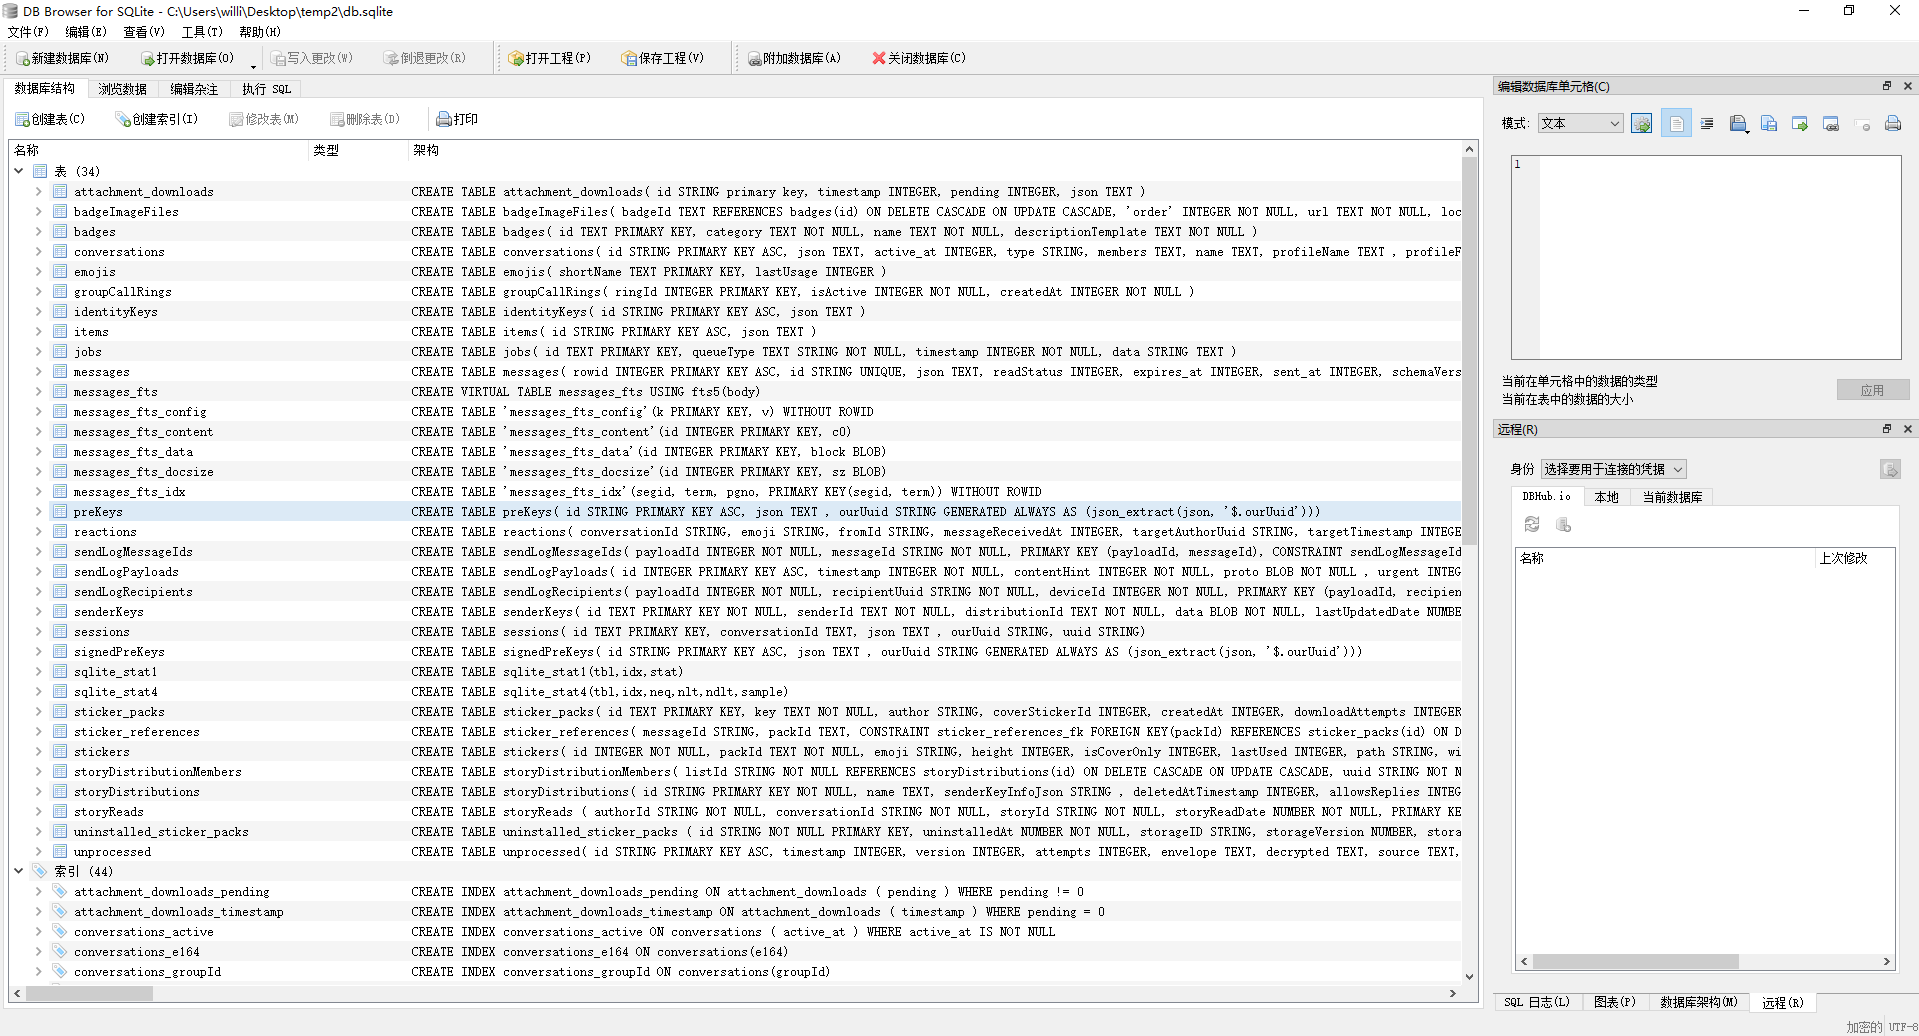Toggle the auto-format indent button in cell editor
This screenshot has width=1919, height=1036.
(1707, 124)
